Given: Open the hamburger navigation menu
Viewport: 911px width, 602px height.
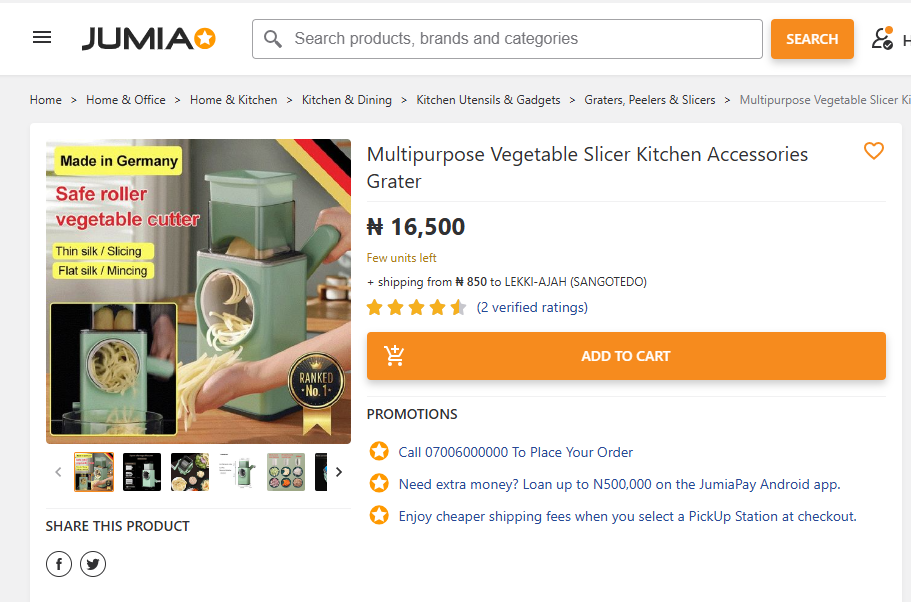Looking at the screenshot, I should pos(42,38).
